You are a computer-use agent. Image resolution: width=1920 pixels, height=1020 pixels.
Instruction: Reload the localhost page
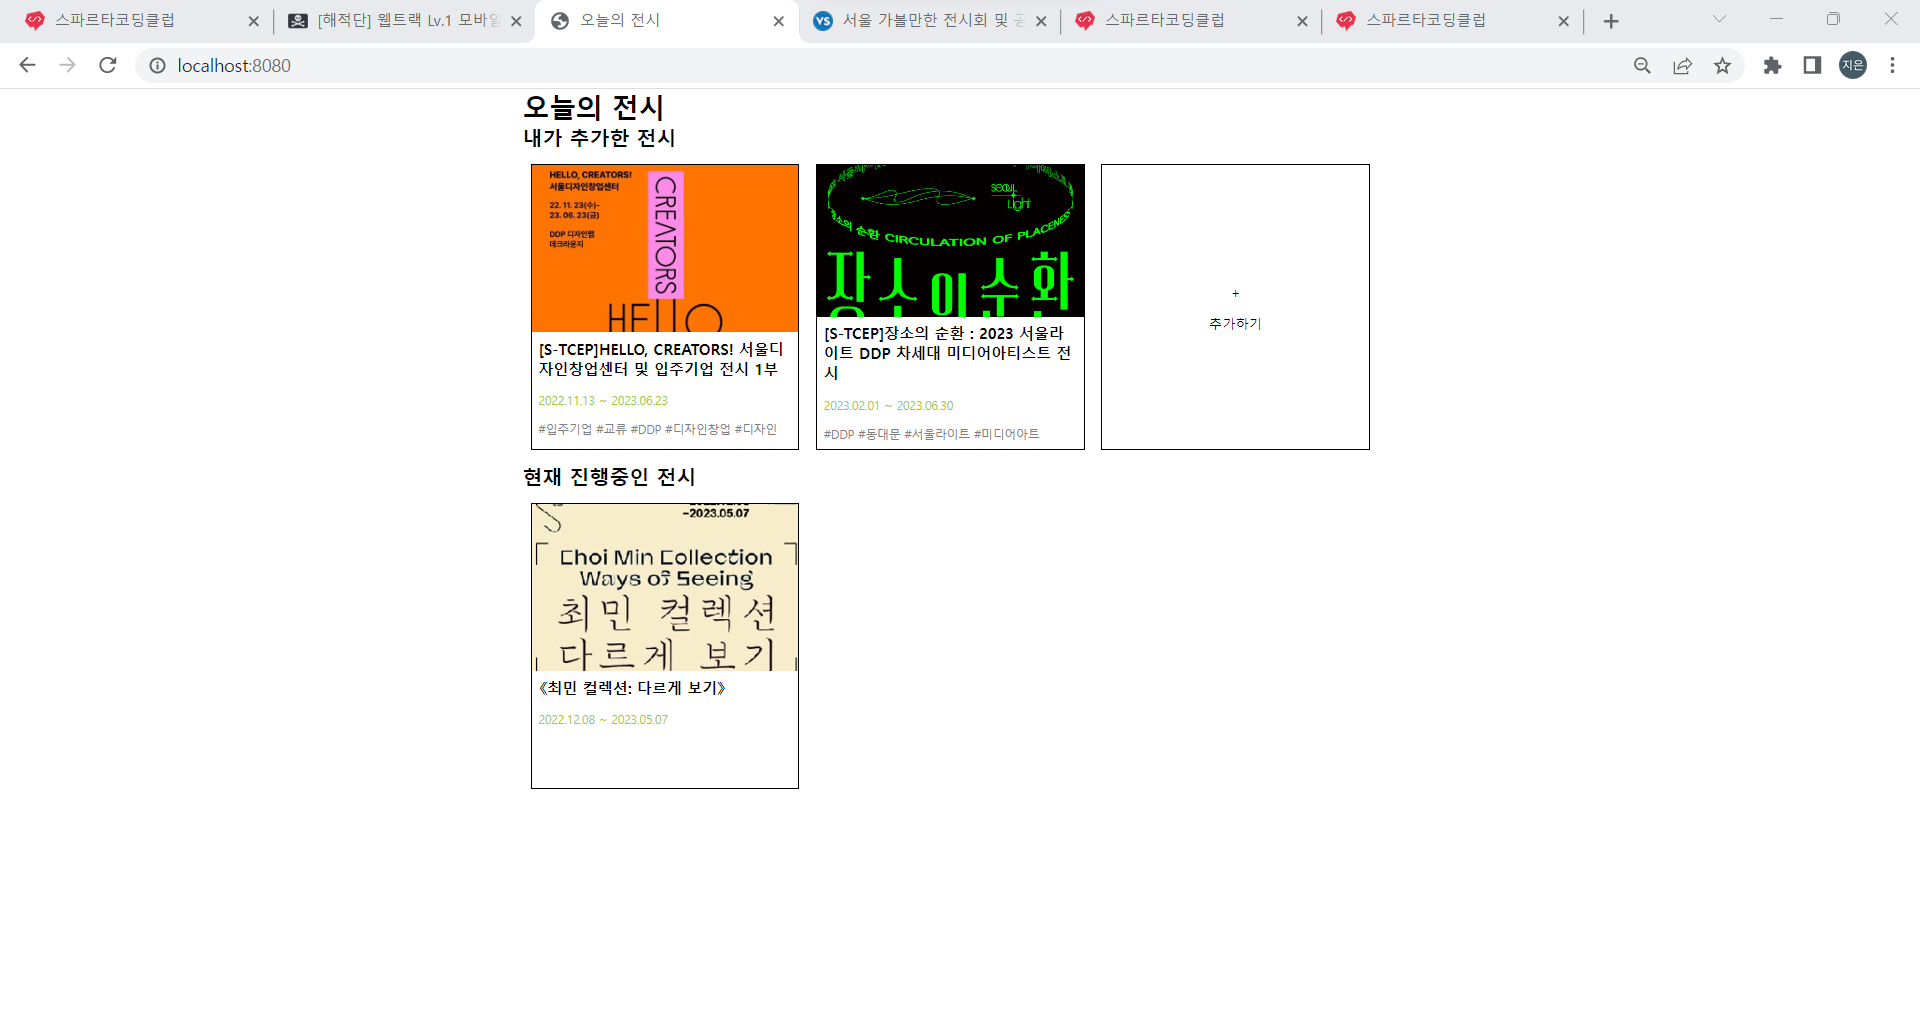[x=108, y=65]
